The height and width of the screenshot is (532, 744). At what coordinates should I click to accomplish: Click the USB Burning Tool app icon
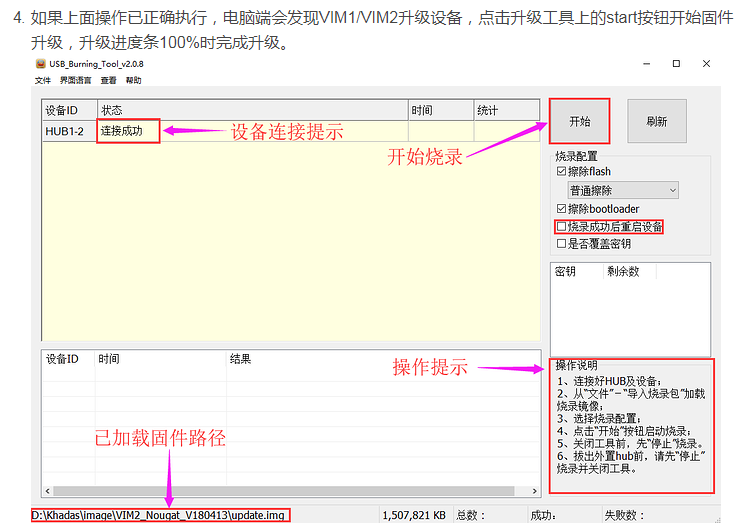40,64
